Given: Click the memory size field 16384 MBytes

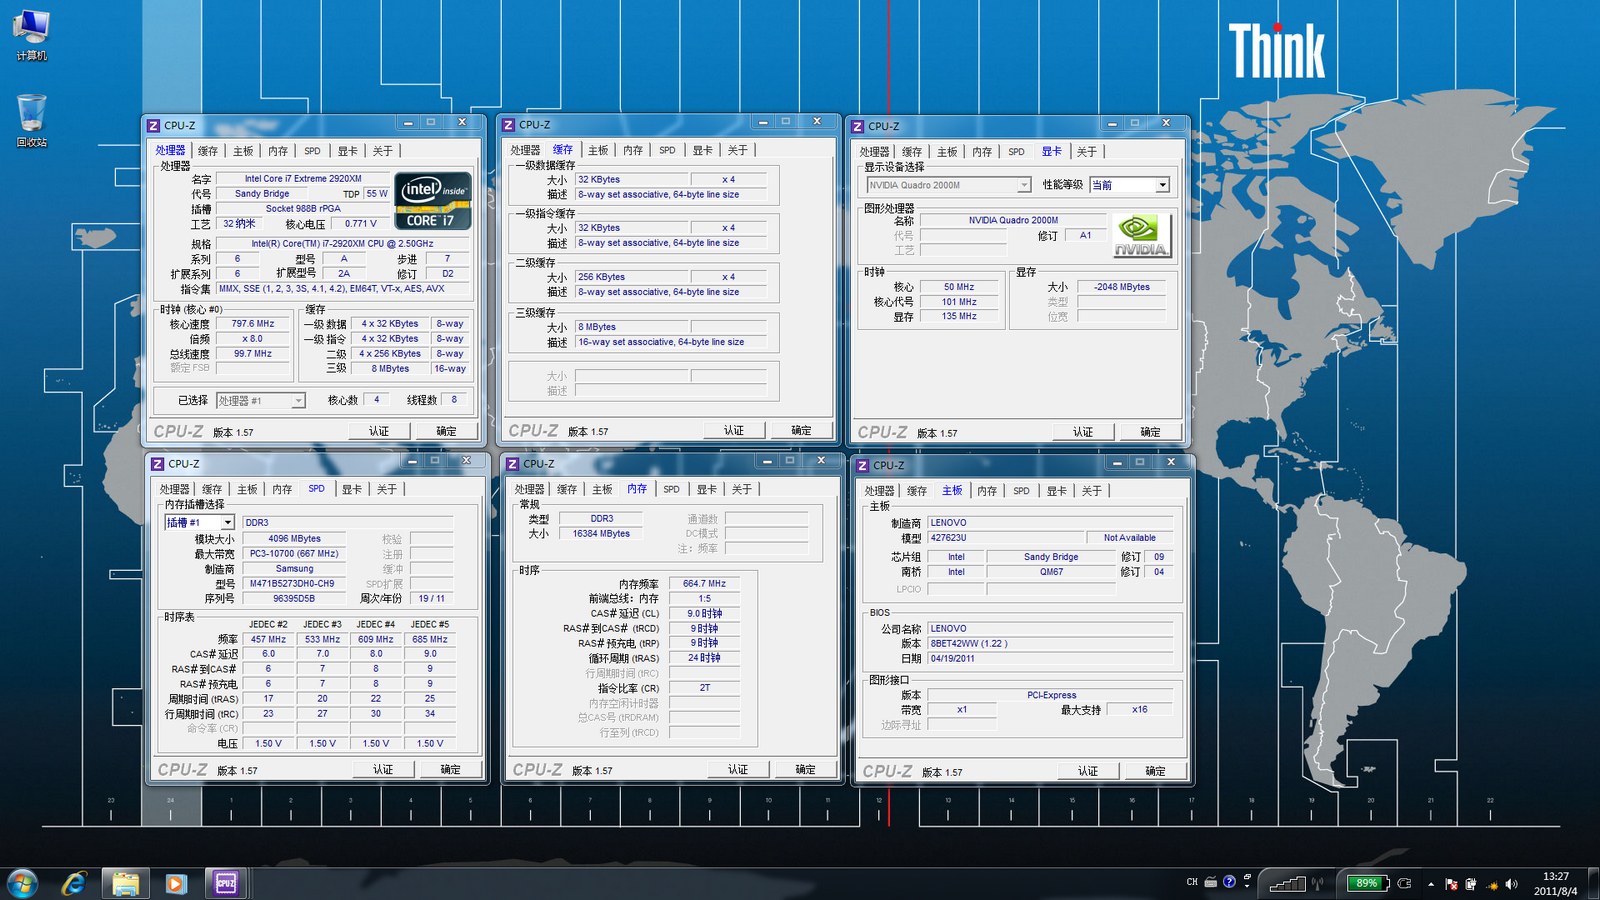Looking at the screenshot, I should pos(601,534).
